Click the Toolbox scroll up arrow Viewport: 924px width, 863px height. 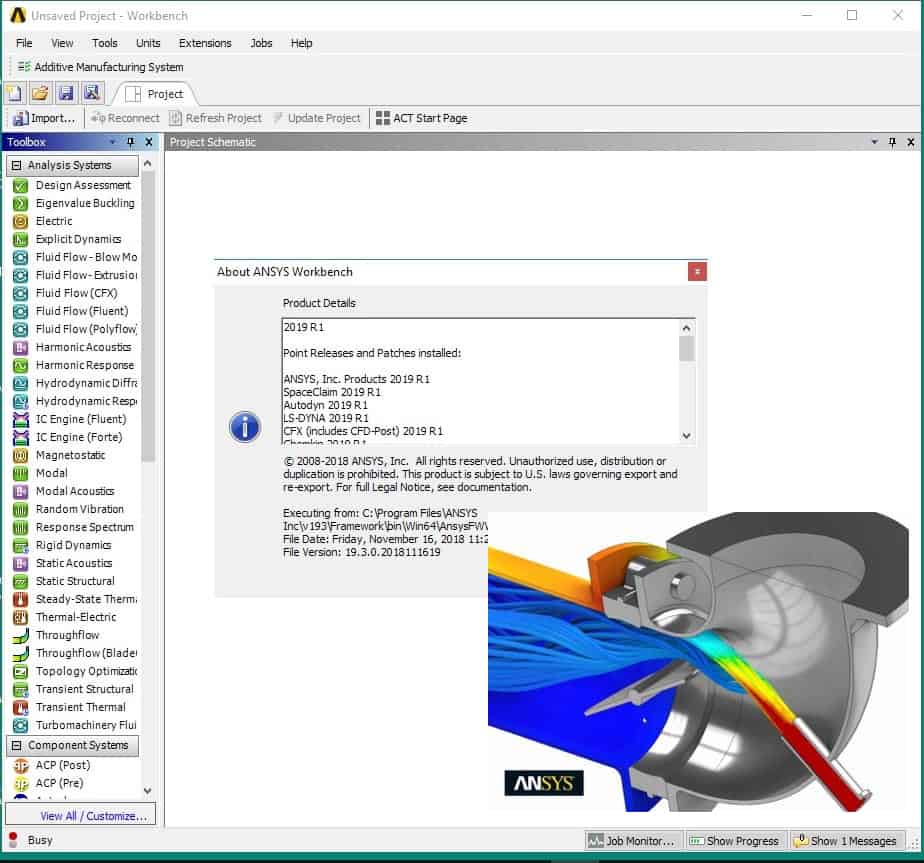tap(148, 163)
